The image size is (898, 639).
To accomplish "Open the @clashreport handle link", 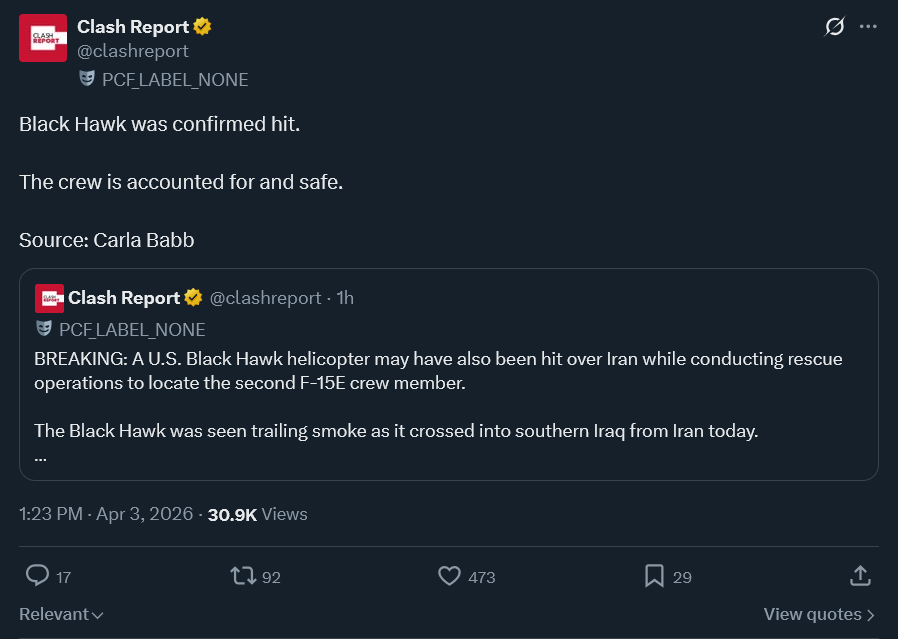I will 132,51.
